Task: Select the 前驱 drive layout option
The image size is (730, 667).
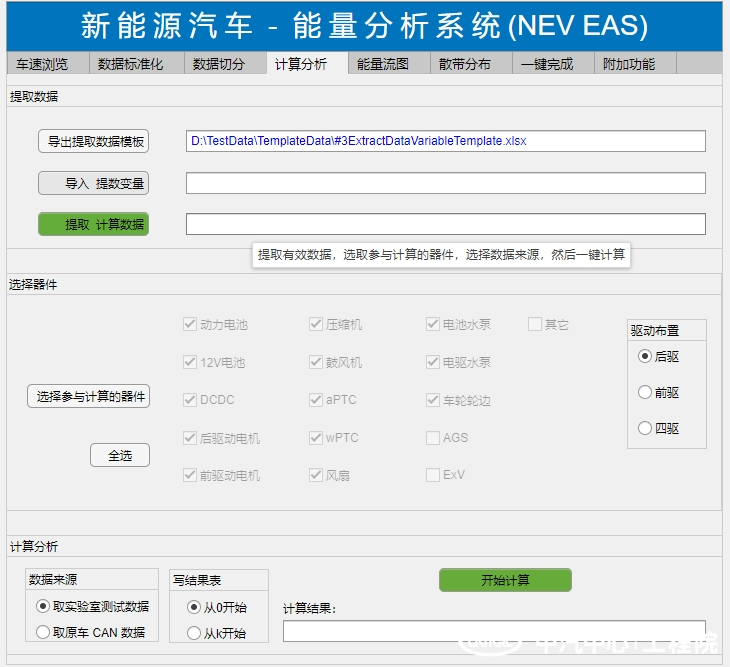Action: coord(645,392)
